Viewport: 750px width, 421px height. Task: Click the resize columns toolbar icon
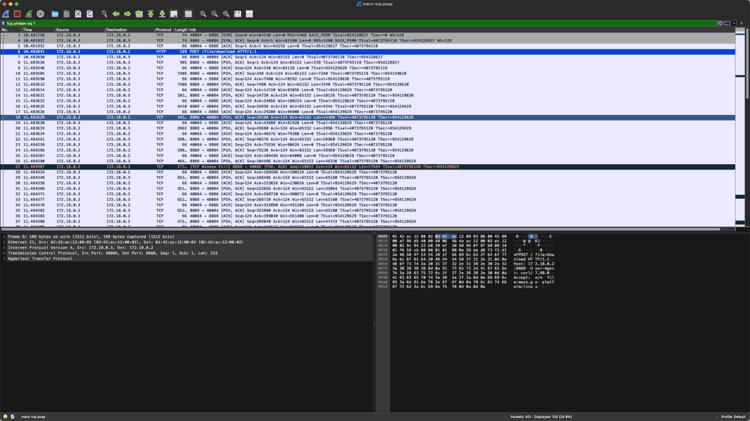click(x=238, y=14)
